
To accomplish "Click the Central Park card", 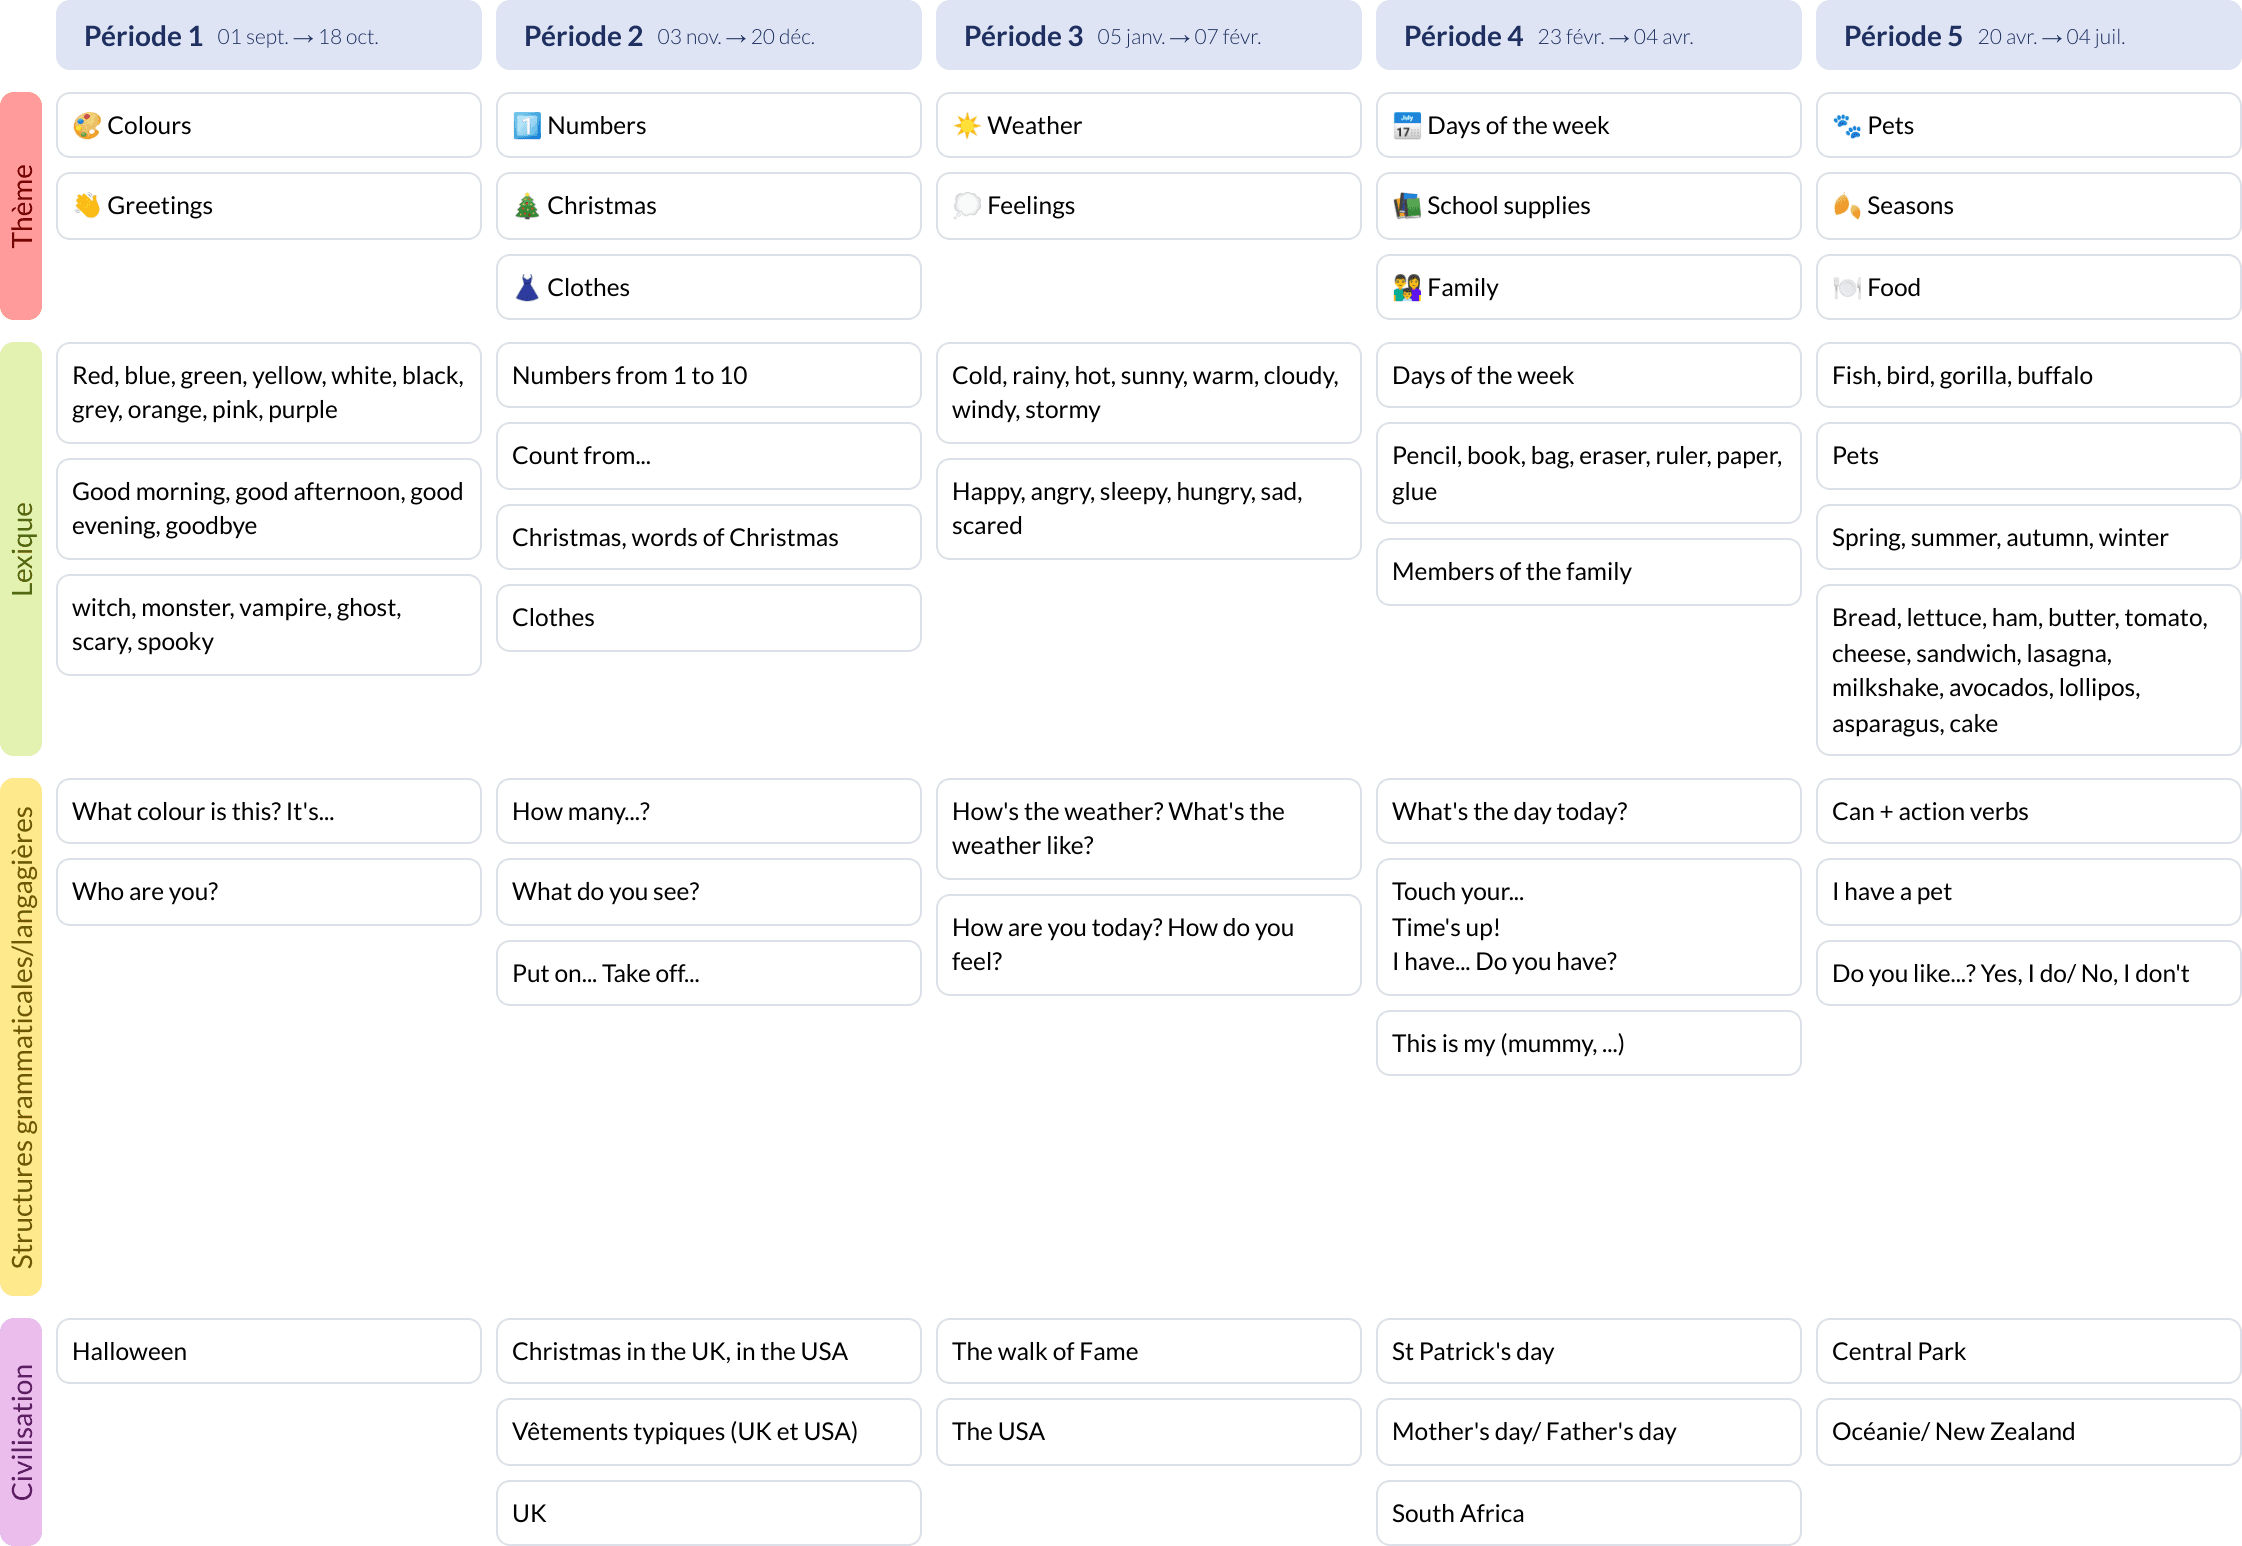I will click(x=2028, y=1351).
